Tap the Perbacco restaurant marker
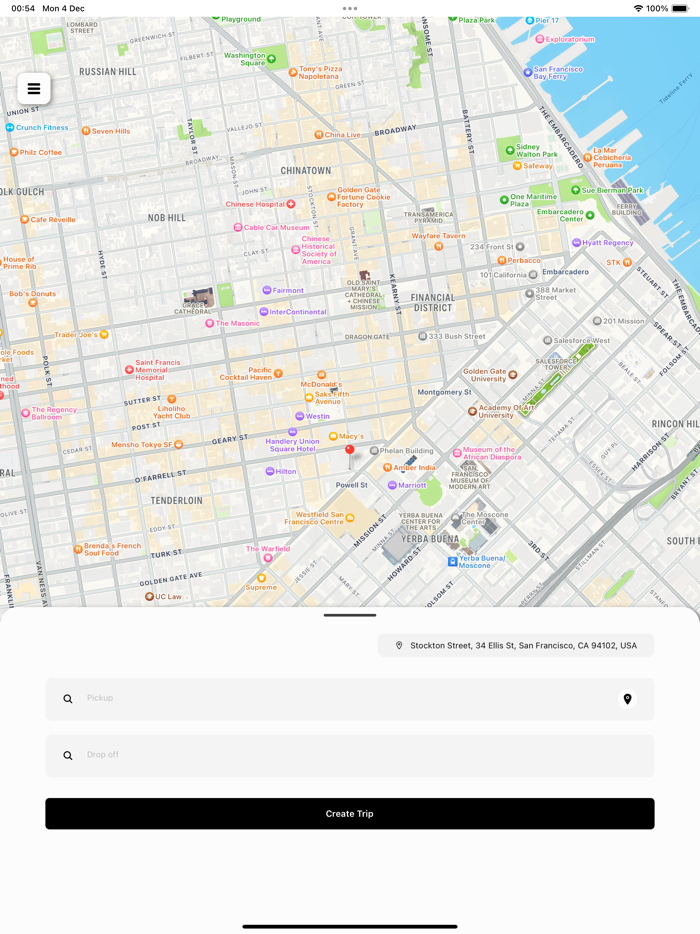Image resolution: width=700 pixels, height=934 pixels. pyautogui.click(x=502, y=260)
